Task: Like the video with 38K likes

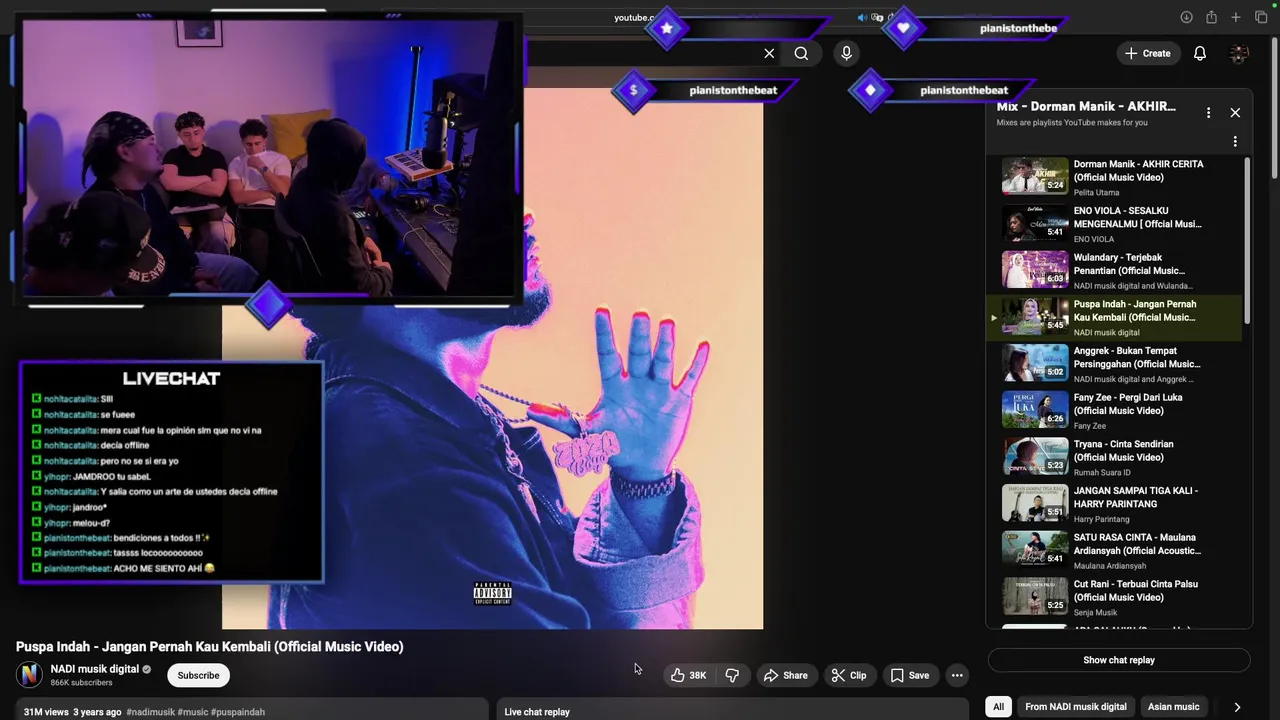Action: tap(689, 675)
